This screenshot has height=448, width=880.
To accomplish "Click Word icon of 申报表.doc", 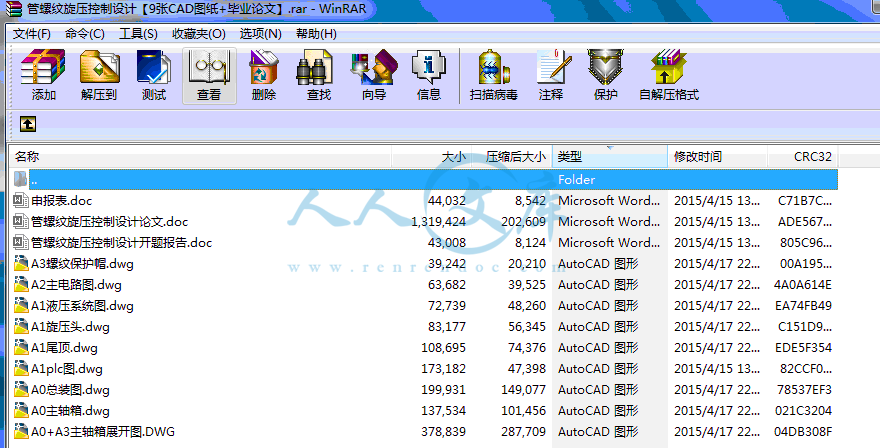I will tap(21, 200).
